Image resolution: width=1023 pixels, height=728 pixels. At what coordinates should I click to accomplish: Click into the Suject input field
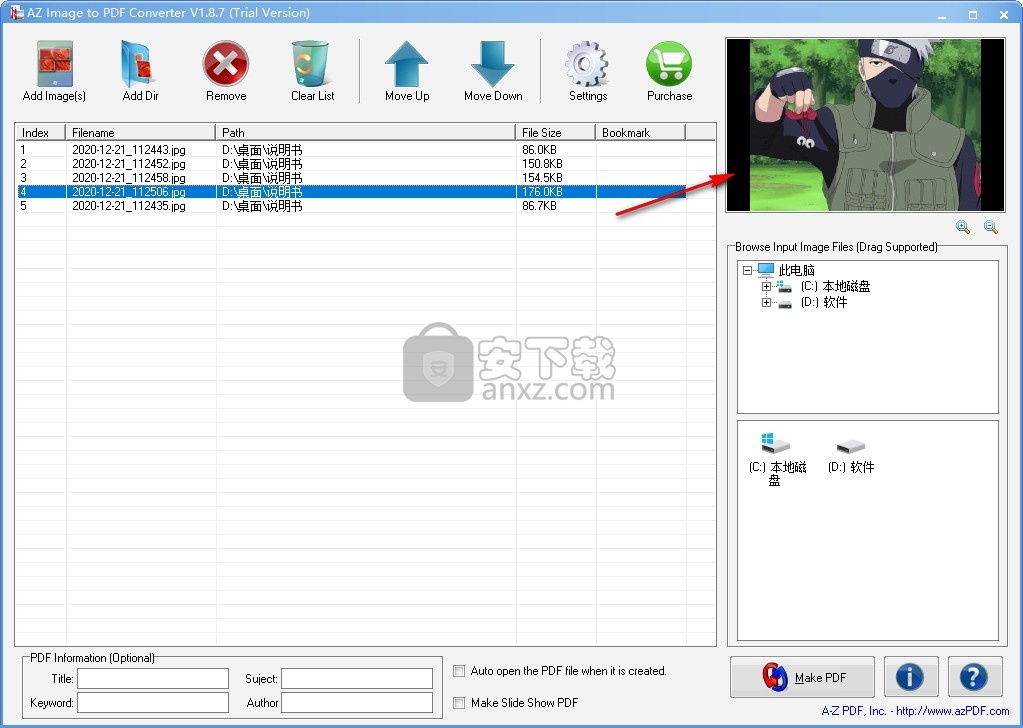tap(357, 678)
